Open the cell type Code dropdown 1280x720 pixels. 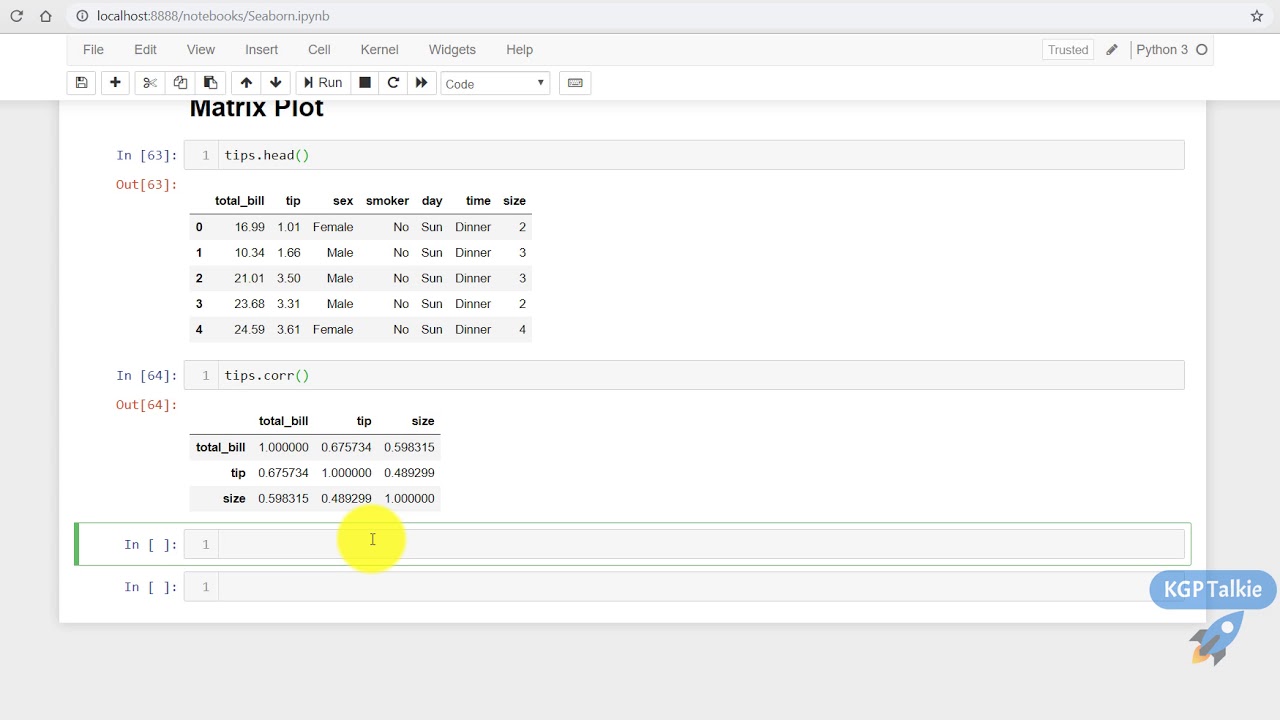(495, 84)
